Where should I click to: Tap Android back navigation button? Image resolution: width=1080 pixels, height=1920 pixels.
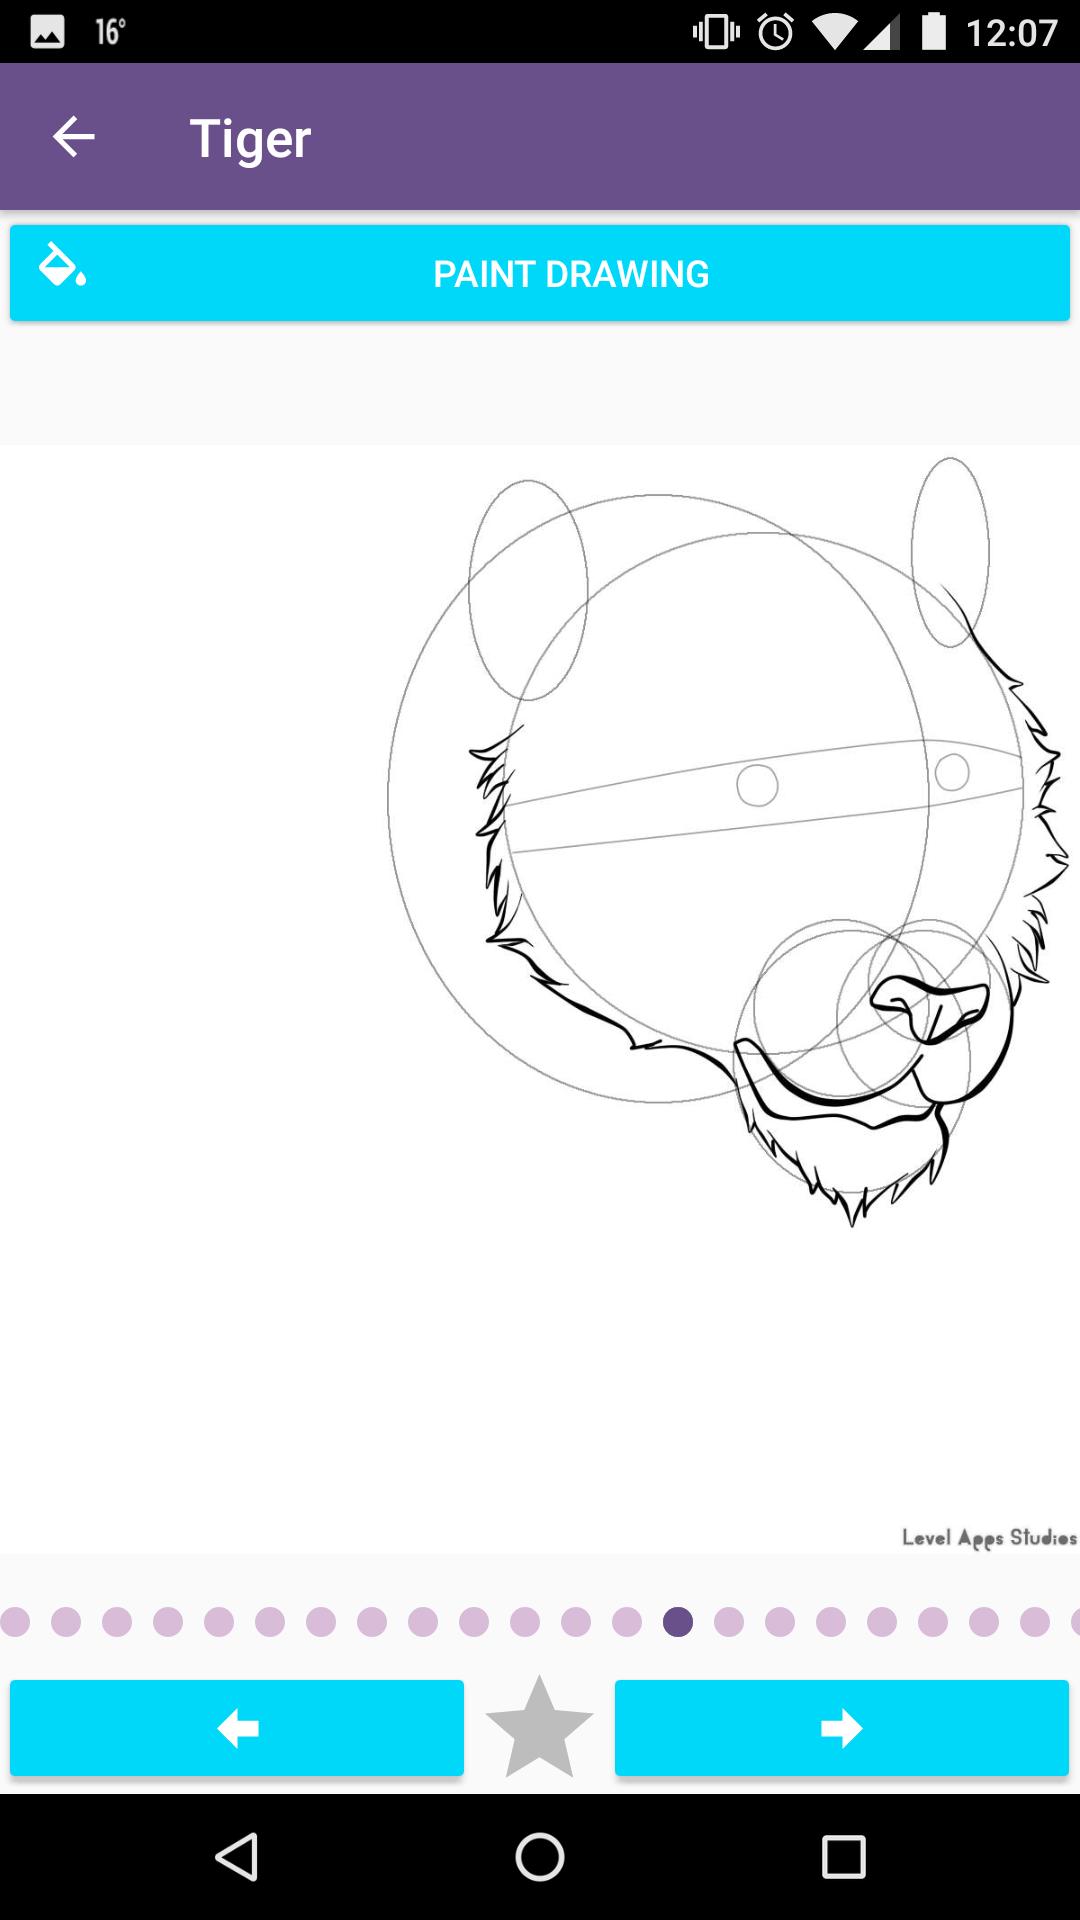[237, 1857]
